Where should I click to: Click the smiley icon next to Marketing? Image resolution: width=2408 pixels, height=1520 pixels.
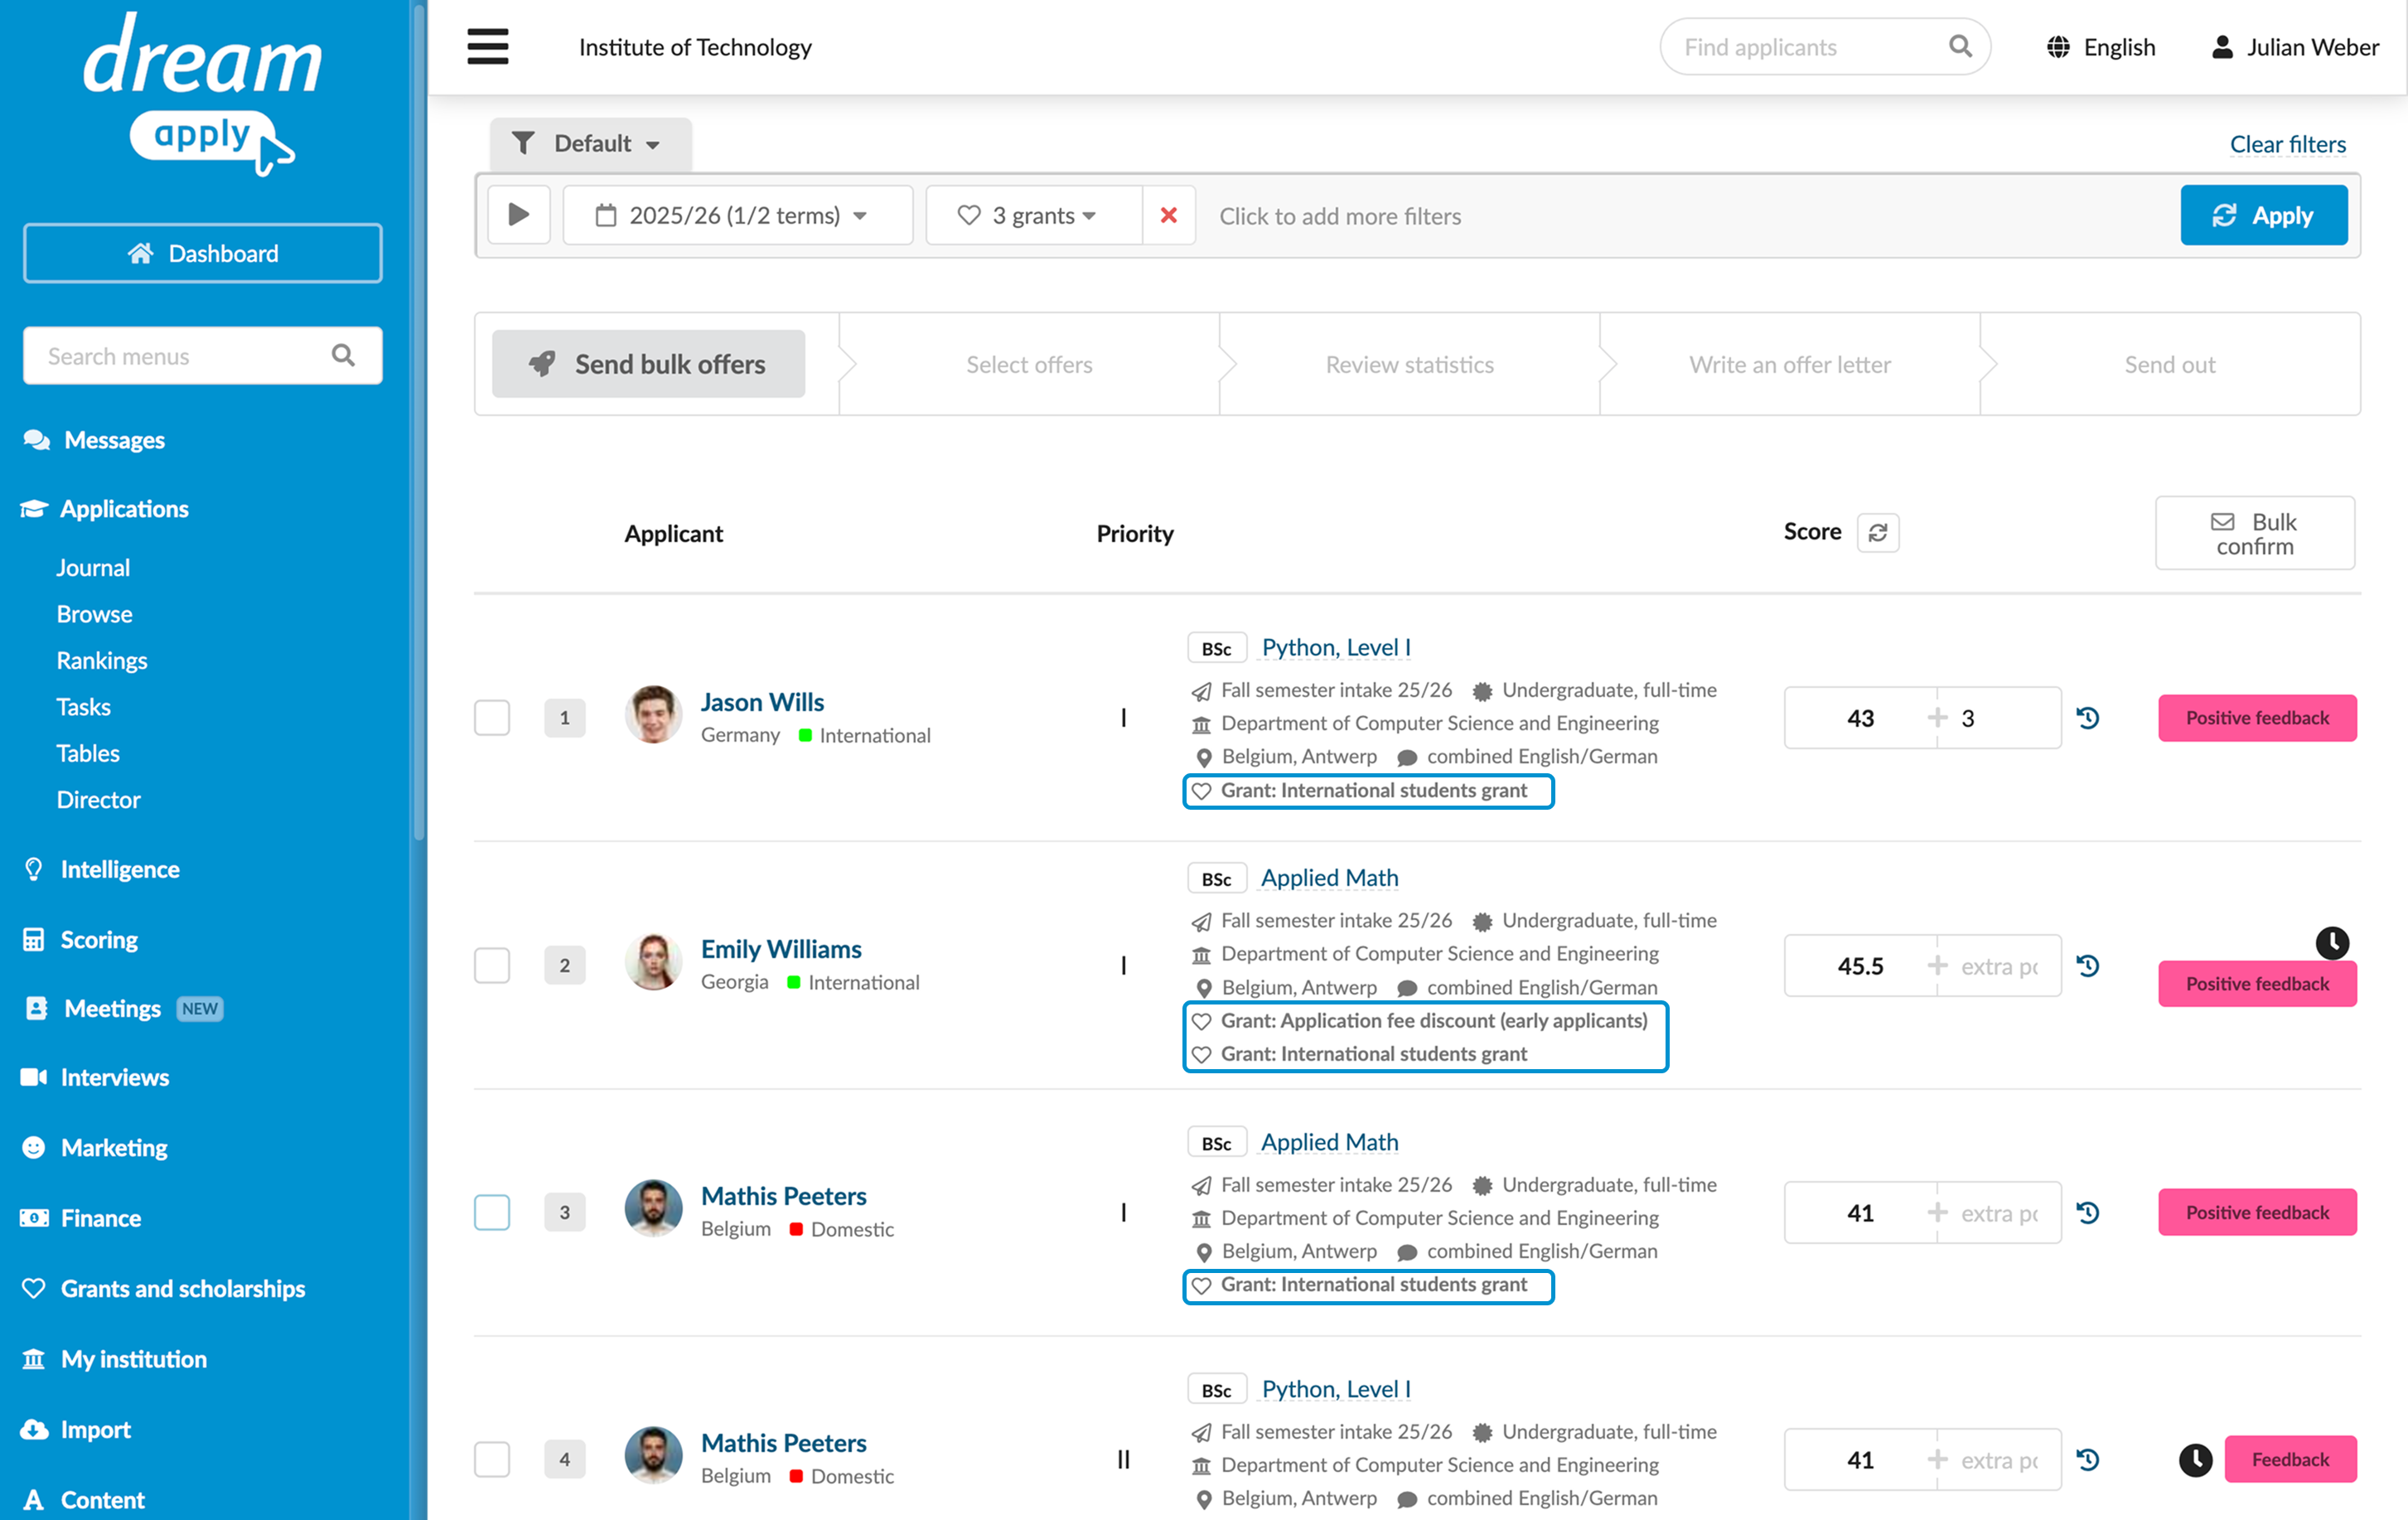[x=34, y=1147]
